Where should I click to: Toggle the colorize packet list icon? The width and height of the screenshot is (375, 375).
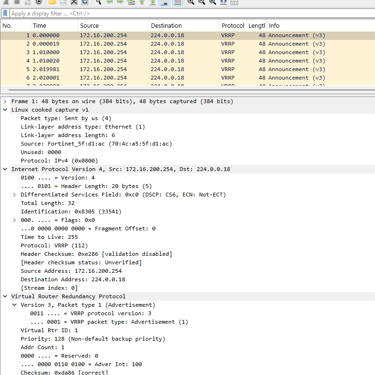click(x=177, y=2)
